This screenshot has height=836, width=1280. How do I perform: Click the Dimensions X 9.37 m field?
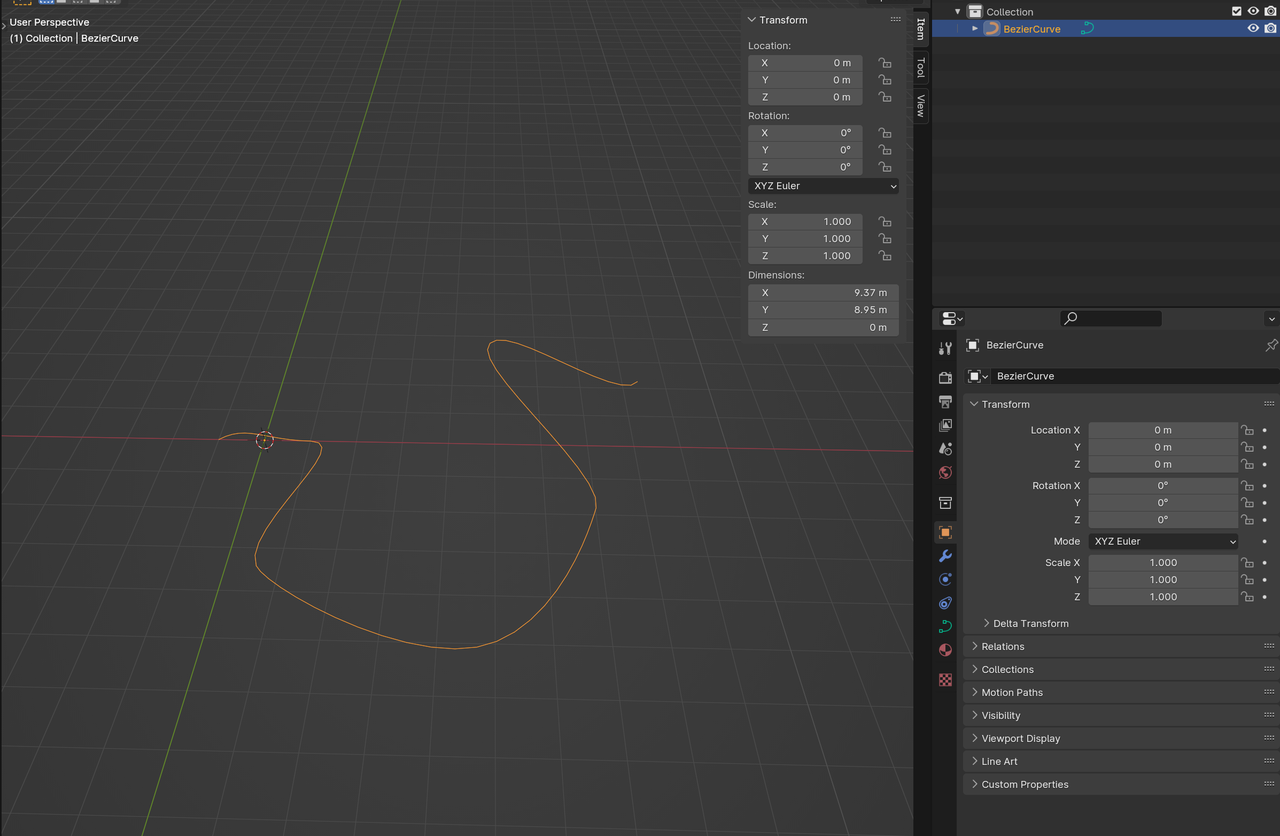point(823,293)
